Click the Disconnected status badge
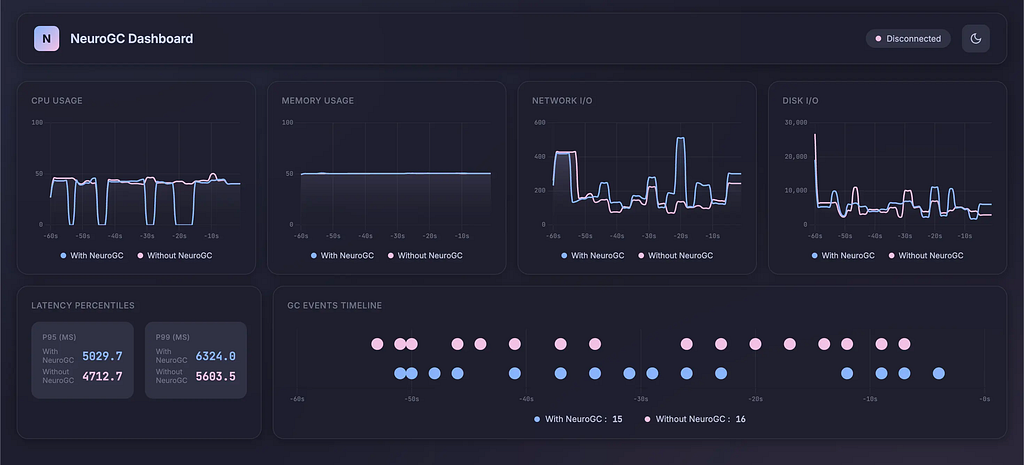The width and height of the screenshot is (1024, 465). (x=908, y=39)
